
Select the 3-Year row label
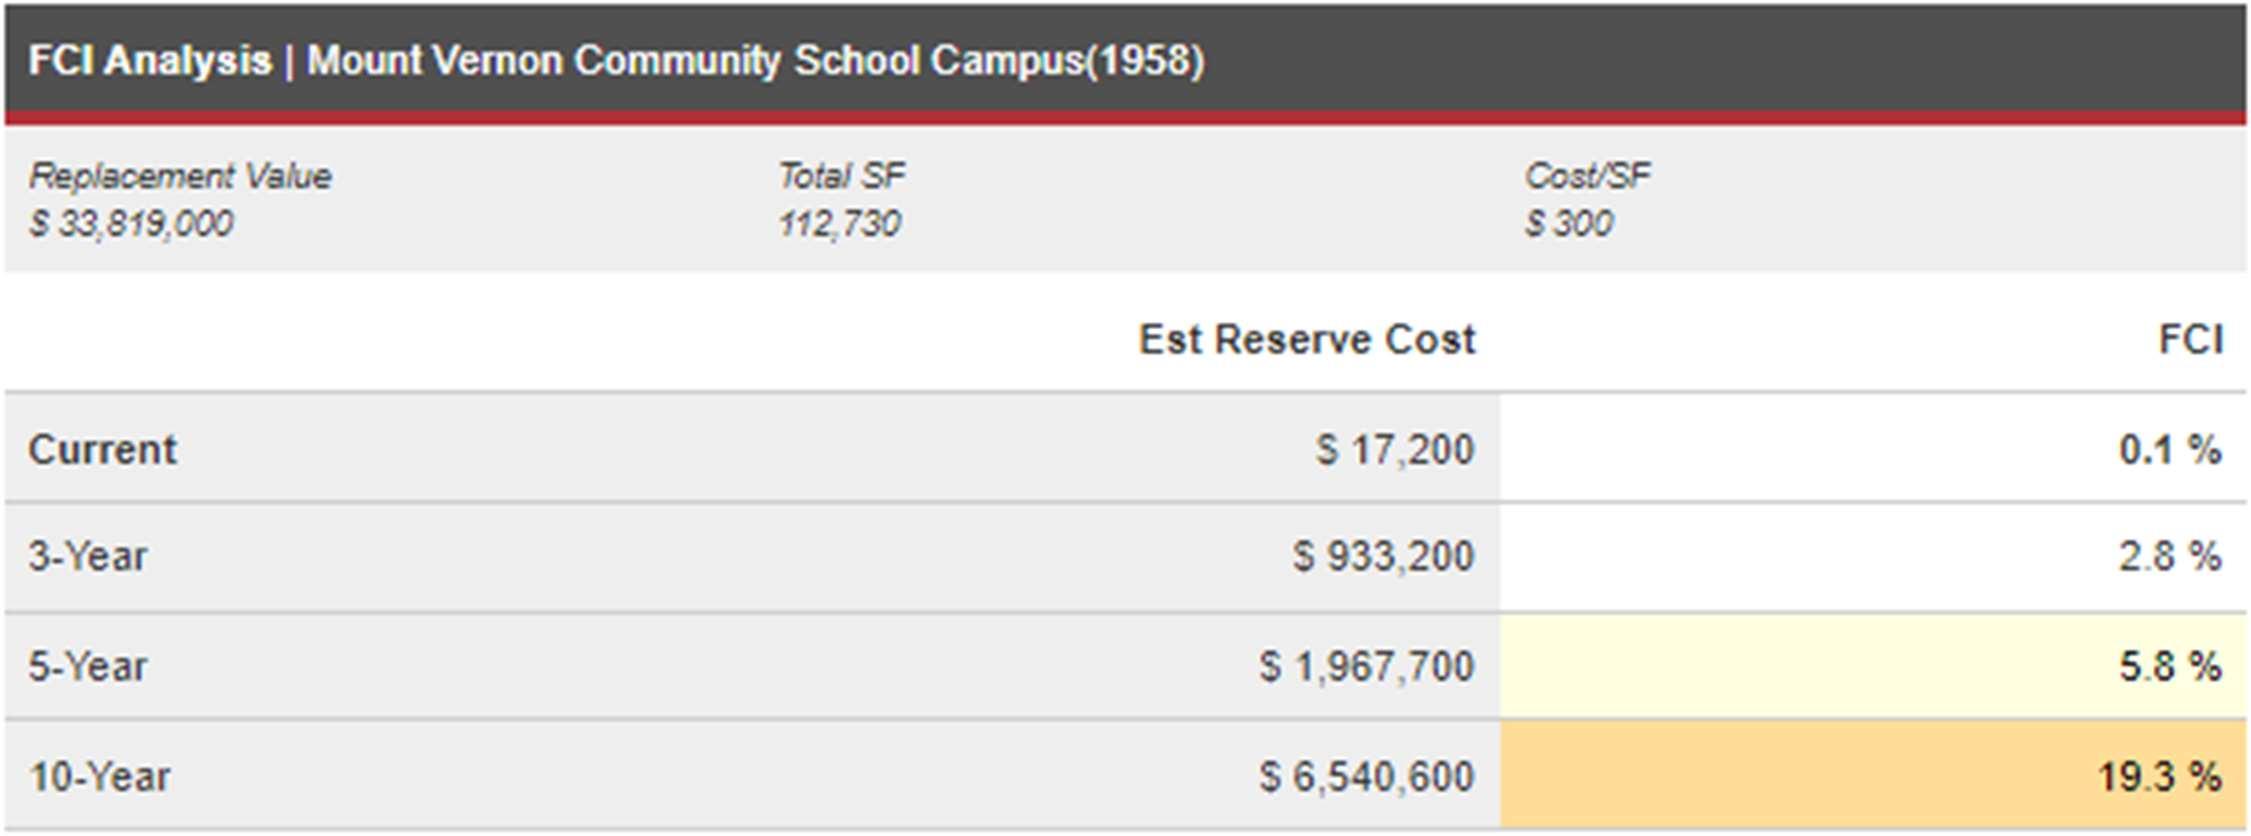point(88,557)
